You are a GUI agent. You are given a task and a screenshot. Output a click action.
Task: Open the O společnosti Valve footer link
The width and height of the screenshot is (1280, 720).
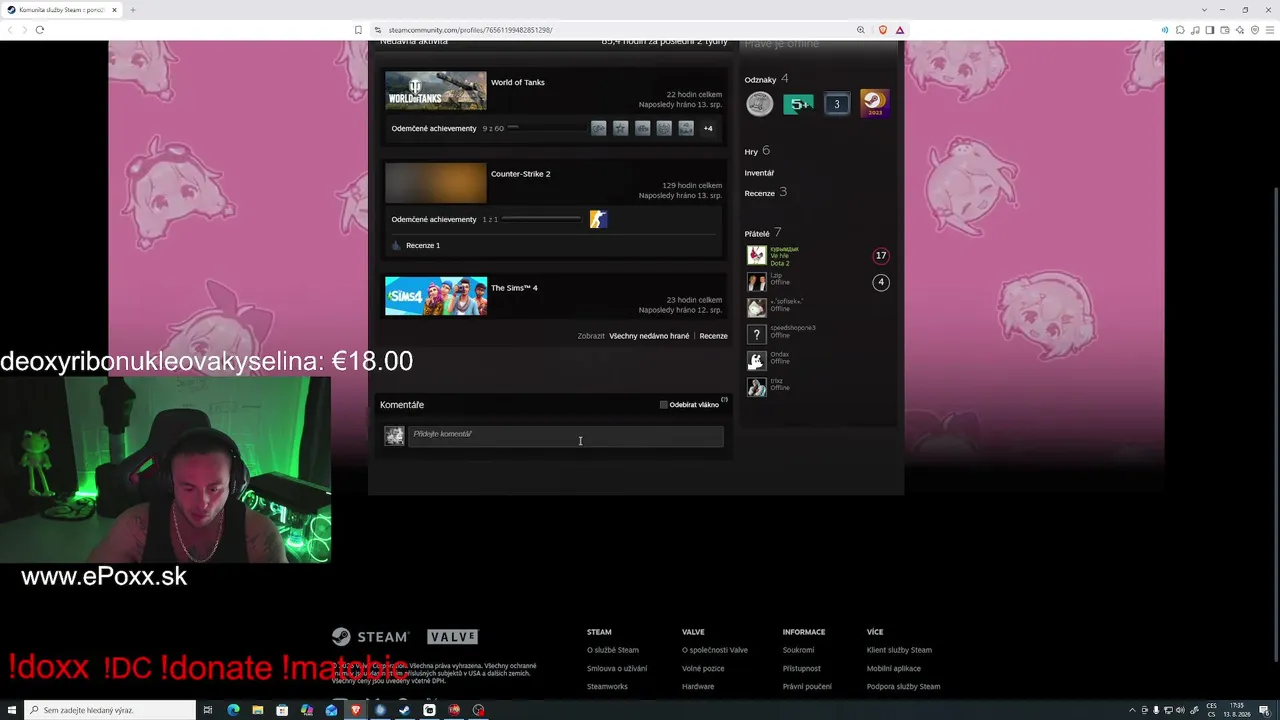(715, 650)
